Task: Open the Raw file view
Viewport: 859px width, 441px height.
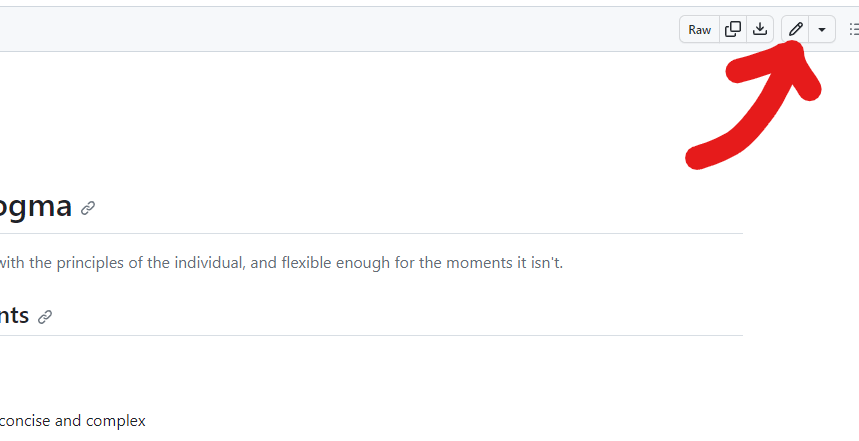Action: pyautogui.click(x=700, y=30)
